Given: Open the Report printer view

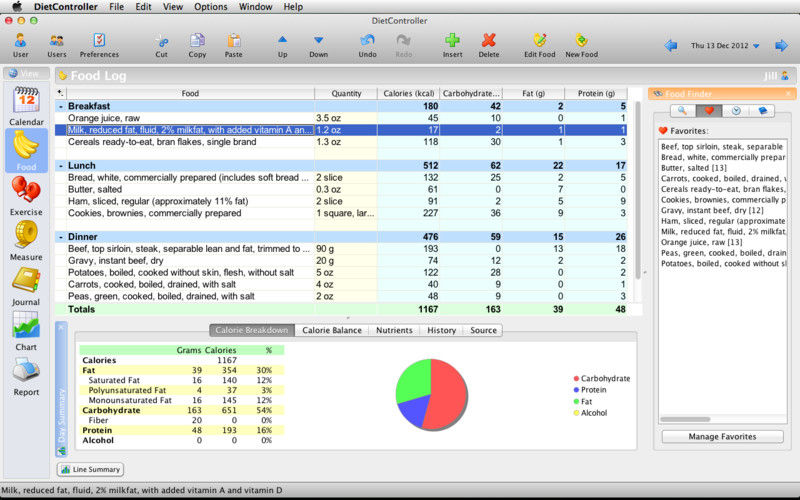Looking at the screenshot, I should (x=26, y=377).
